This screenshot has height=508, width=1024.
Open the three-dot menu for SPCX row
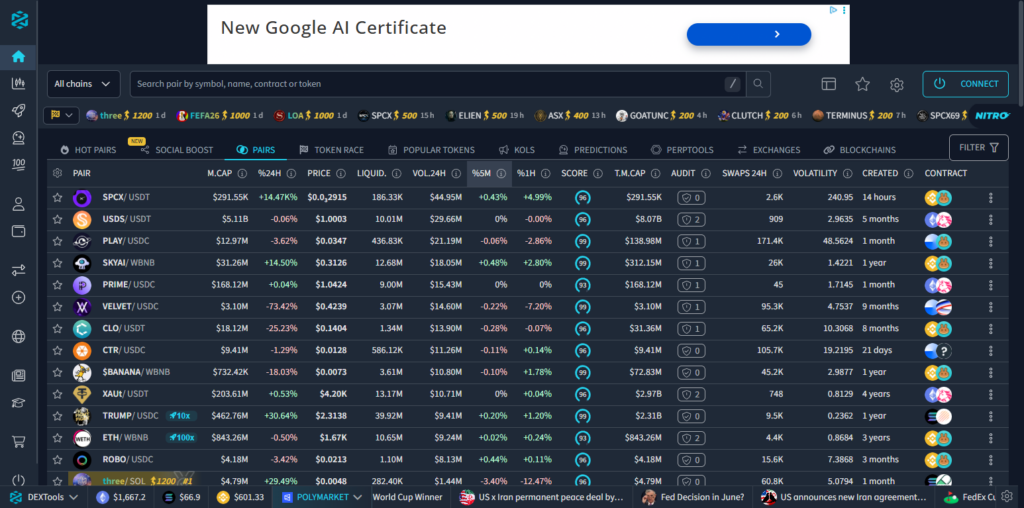pyautogui.click(x=991, y=197)
